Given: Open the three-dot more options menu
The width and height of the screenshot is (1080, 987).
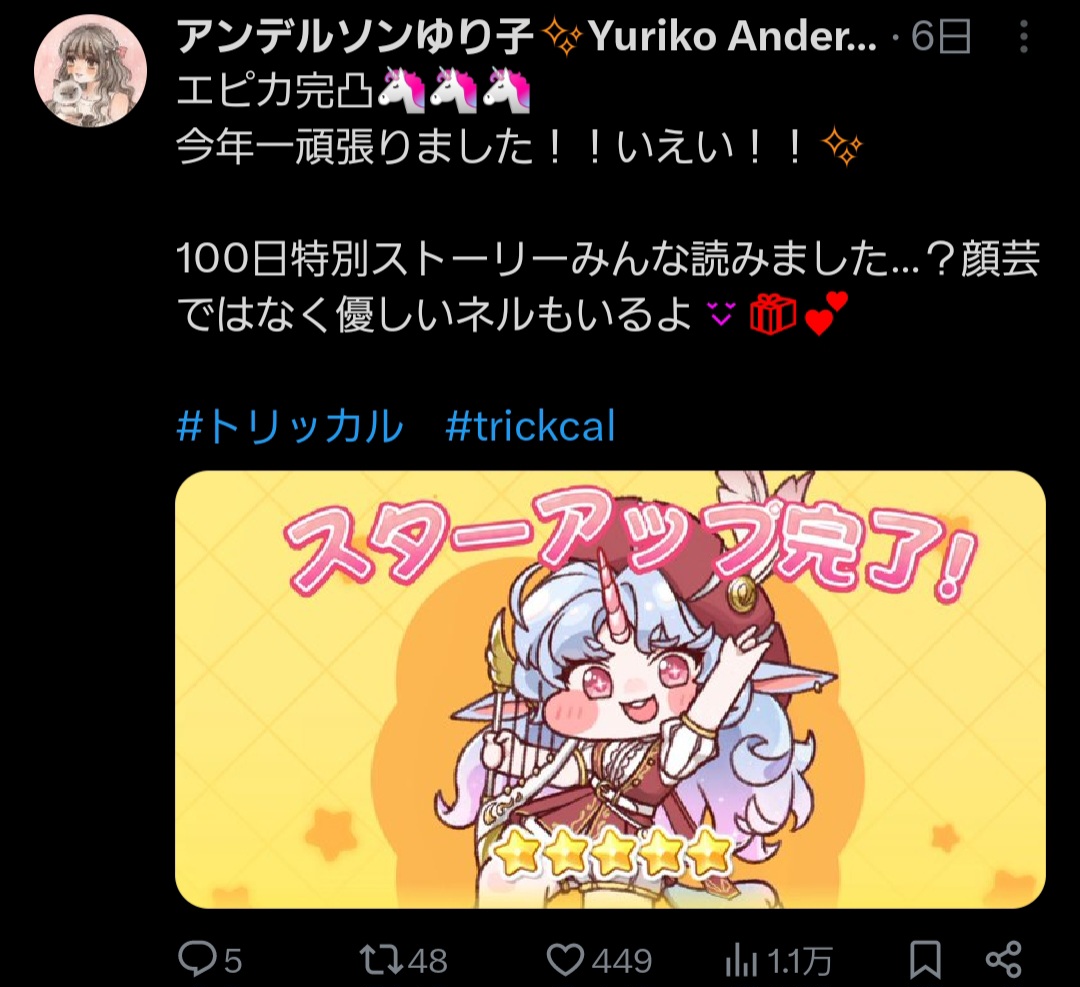Looking at the screenshot, I should 1024,36.
